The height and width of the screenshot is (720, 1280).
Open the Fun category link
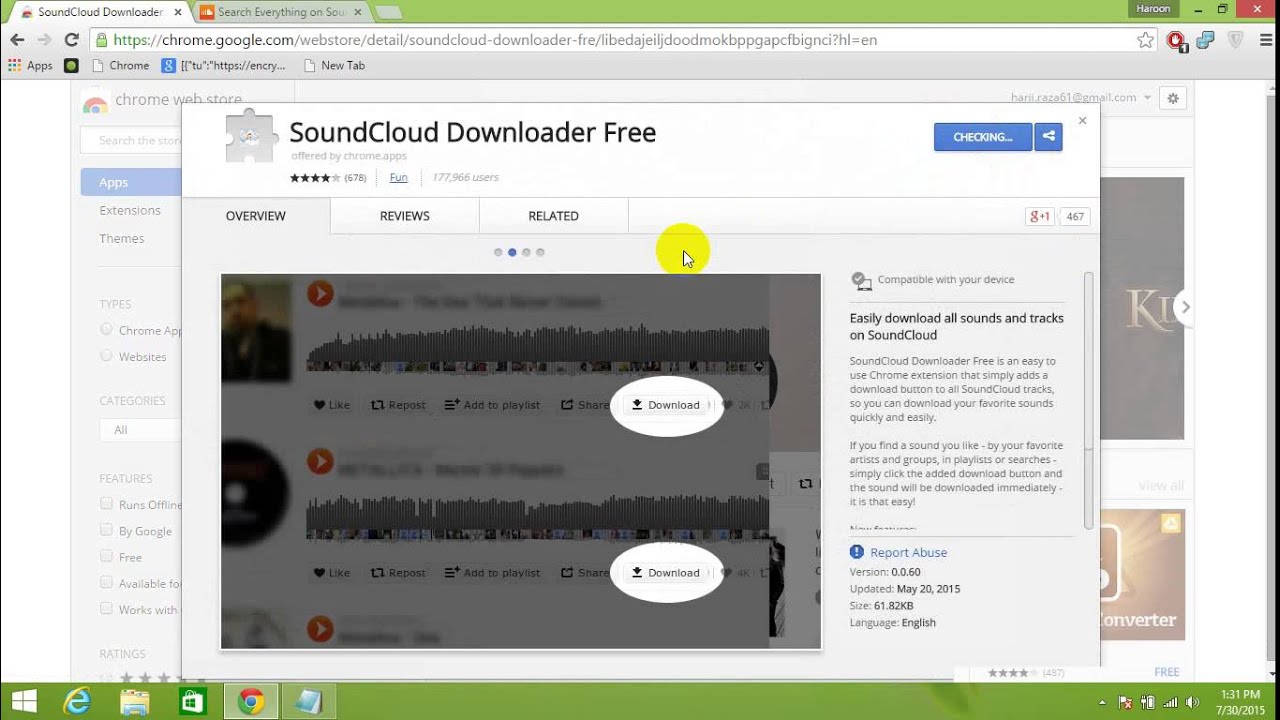[x=398, y=177]
